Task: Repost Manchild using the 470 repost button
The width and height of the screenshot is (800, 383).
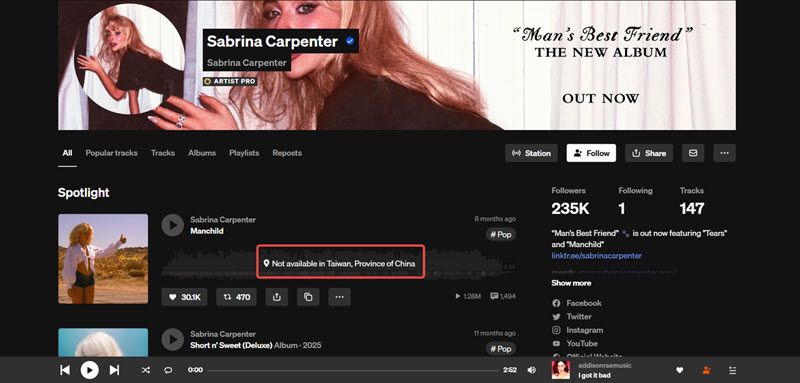Action: pos(236,297)
